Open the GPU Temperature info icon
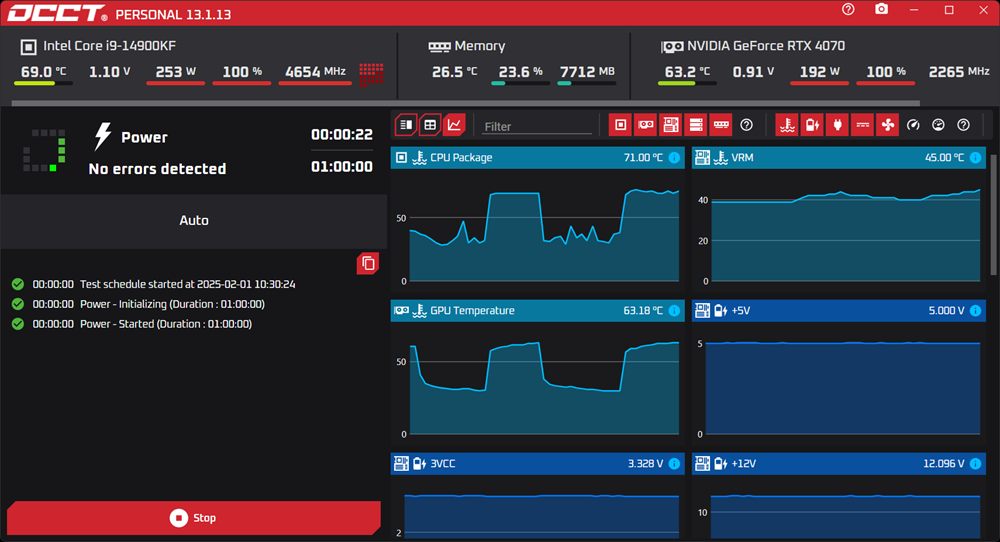 674,311
